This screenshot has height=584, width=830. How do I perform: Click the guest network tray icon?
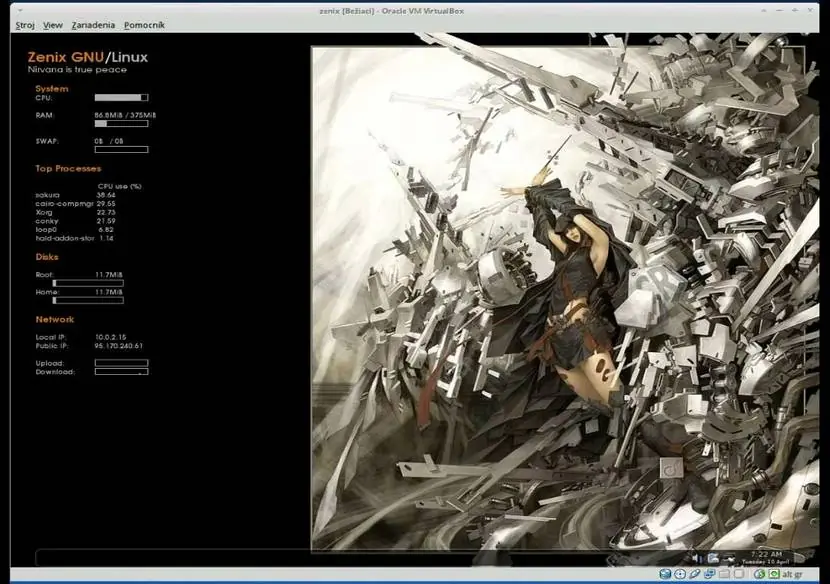point(713,558)
